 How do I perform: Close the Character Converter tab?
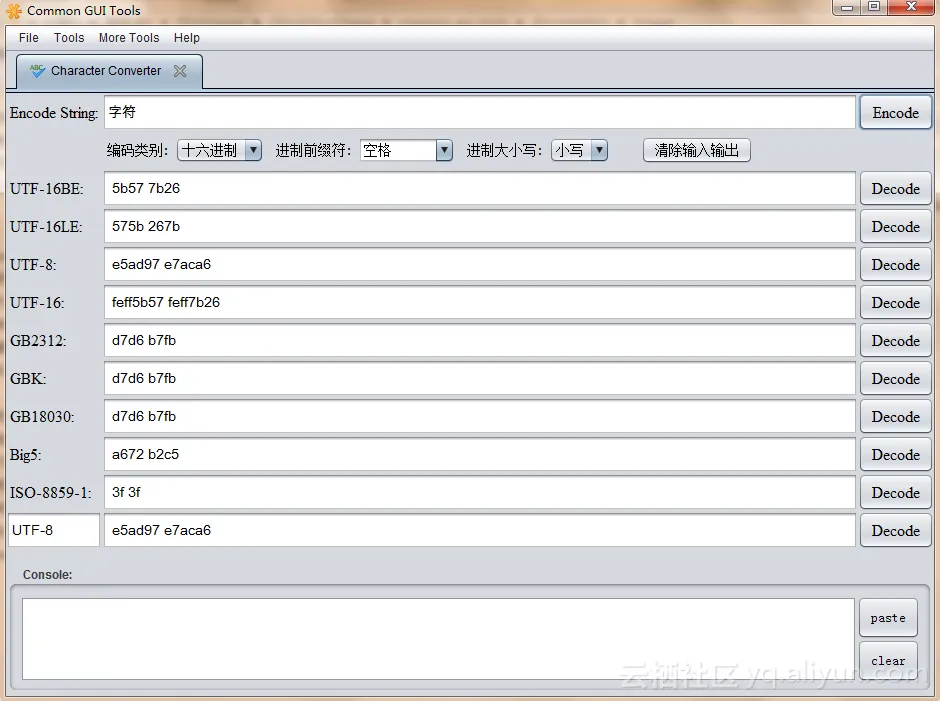tap(180, 71)
